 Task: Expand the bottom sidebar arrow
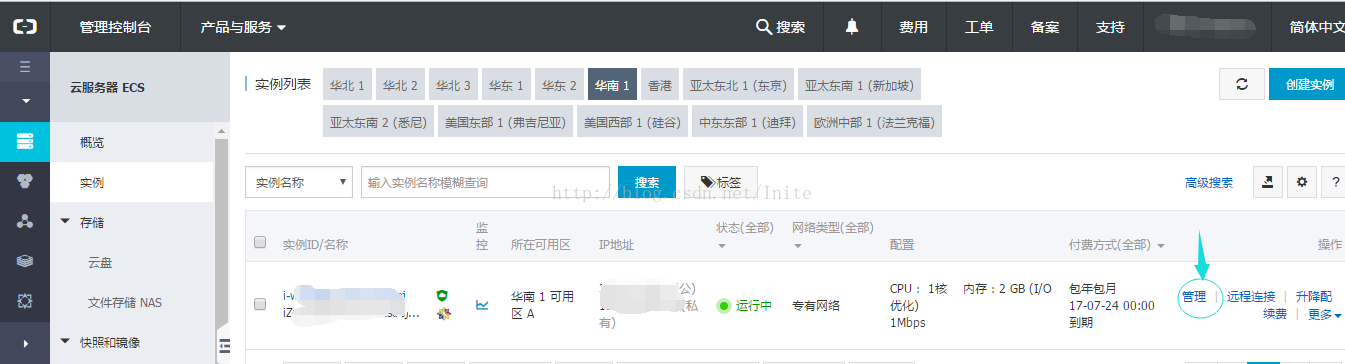pyautogui.click(x=25, y=343)
